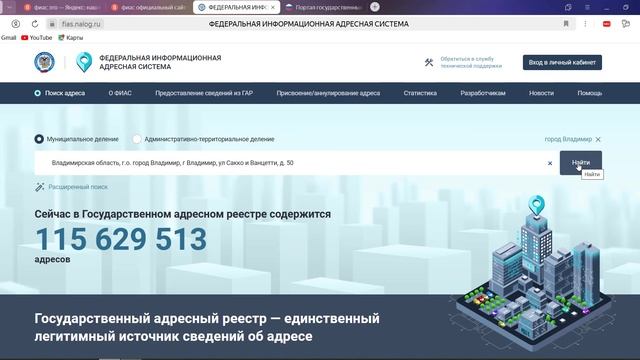Open the Разработчикам menu item
Image resolution: width=640 pixels, height=360 pixels.
[x=483, y=93]
